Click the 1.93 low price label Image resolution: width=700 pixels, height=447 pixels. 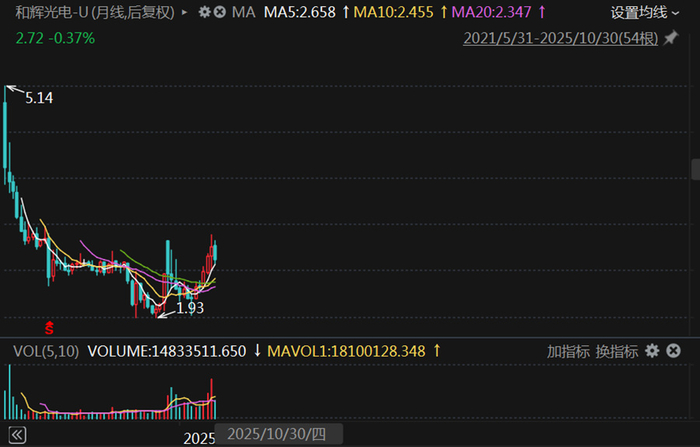(x=190, y=308)
